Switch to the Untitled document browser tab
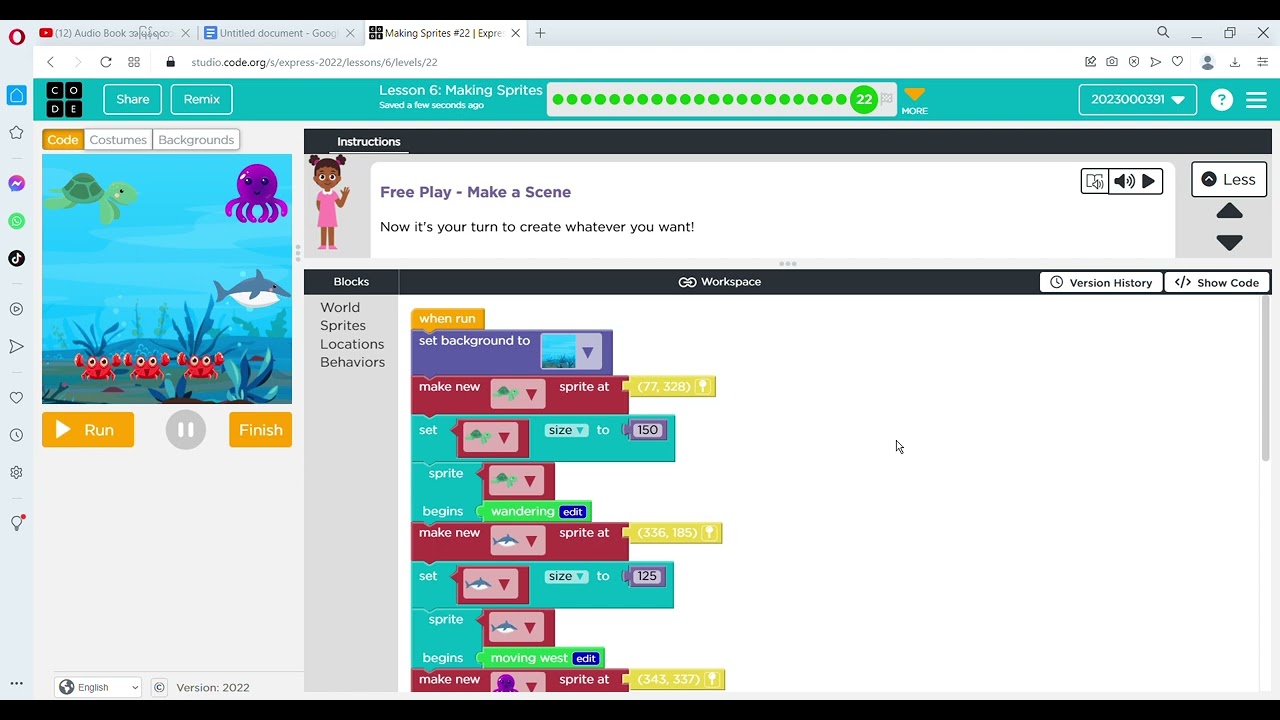Image resolution: width=1280 pixels, height=720 pixels. tap(278, 33)
